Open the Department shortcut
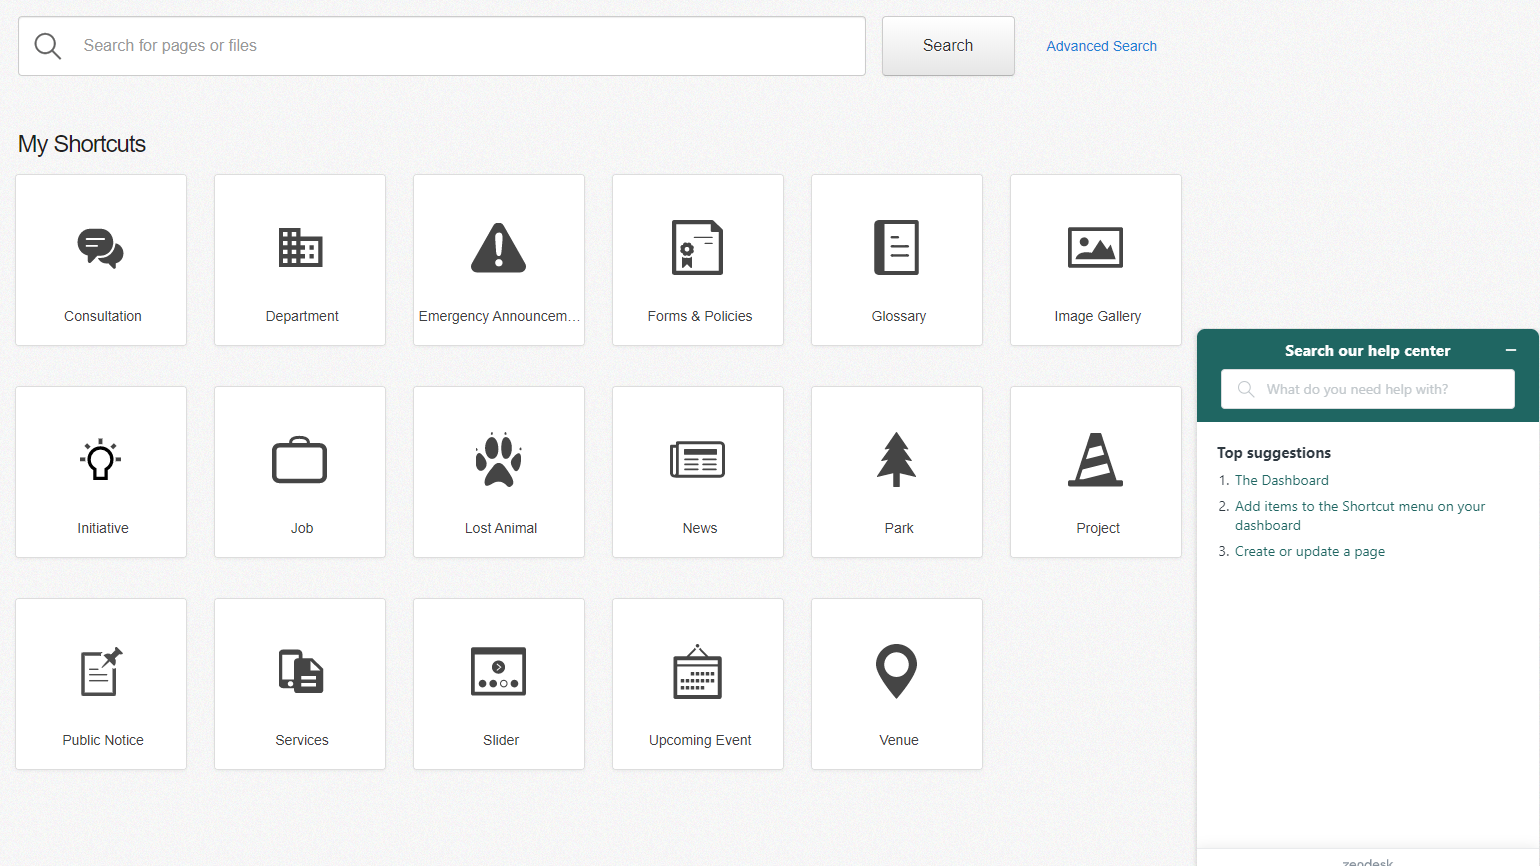Image resolution: width=1540 pixels, height=866 pixels. click(299, 260)
